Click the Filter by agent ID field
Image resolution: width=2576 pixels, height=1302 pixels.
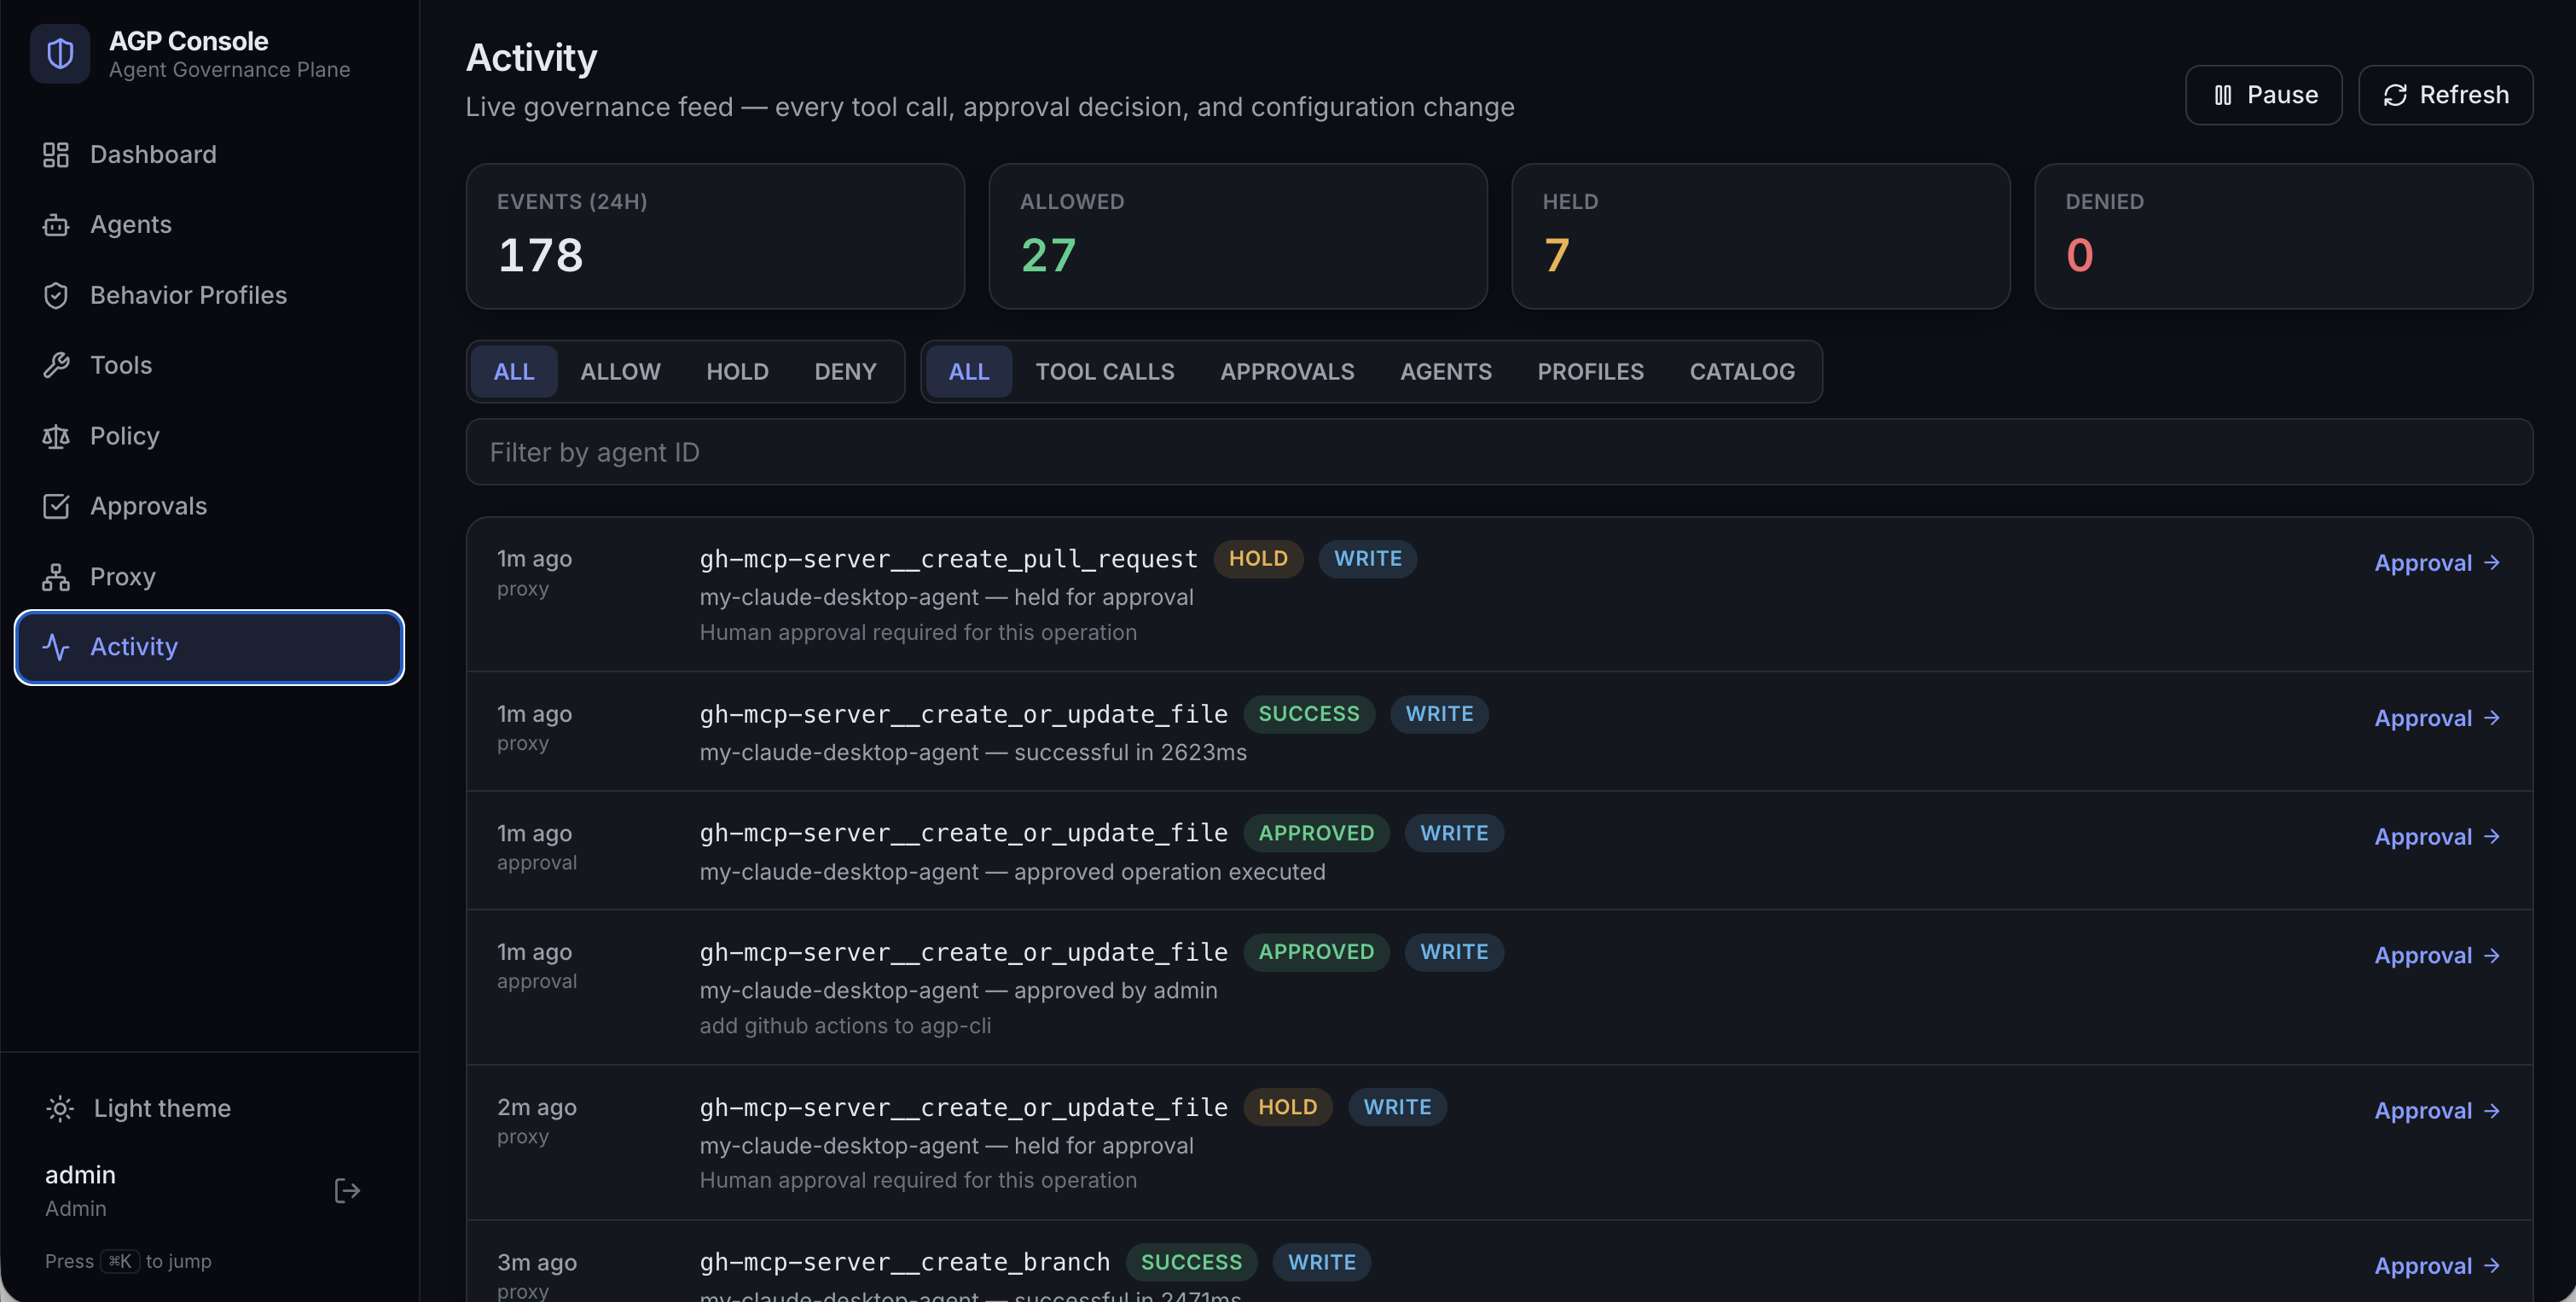(x=1499, y=452)
